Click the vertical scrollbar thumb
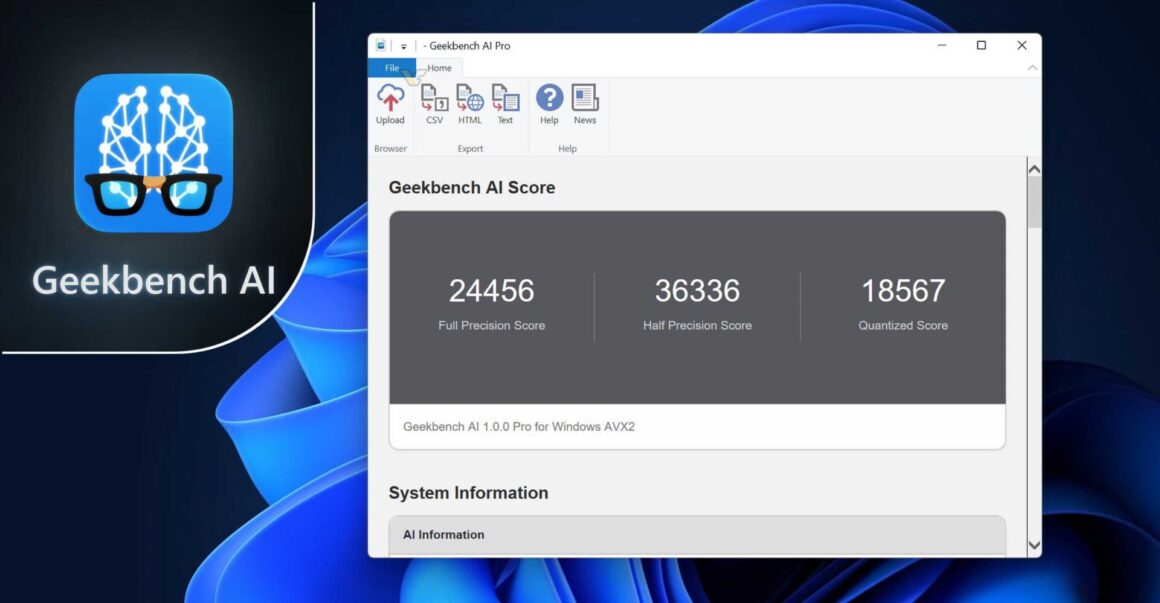The image size is (1160, 603). [1034, 203]
